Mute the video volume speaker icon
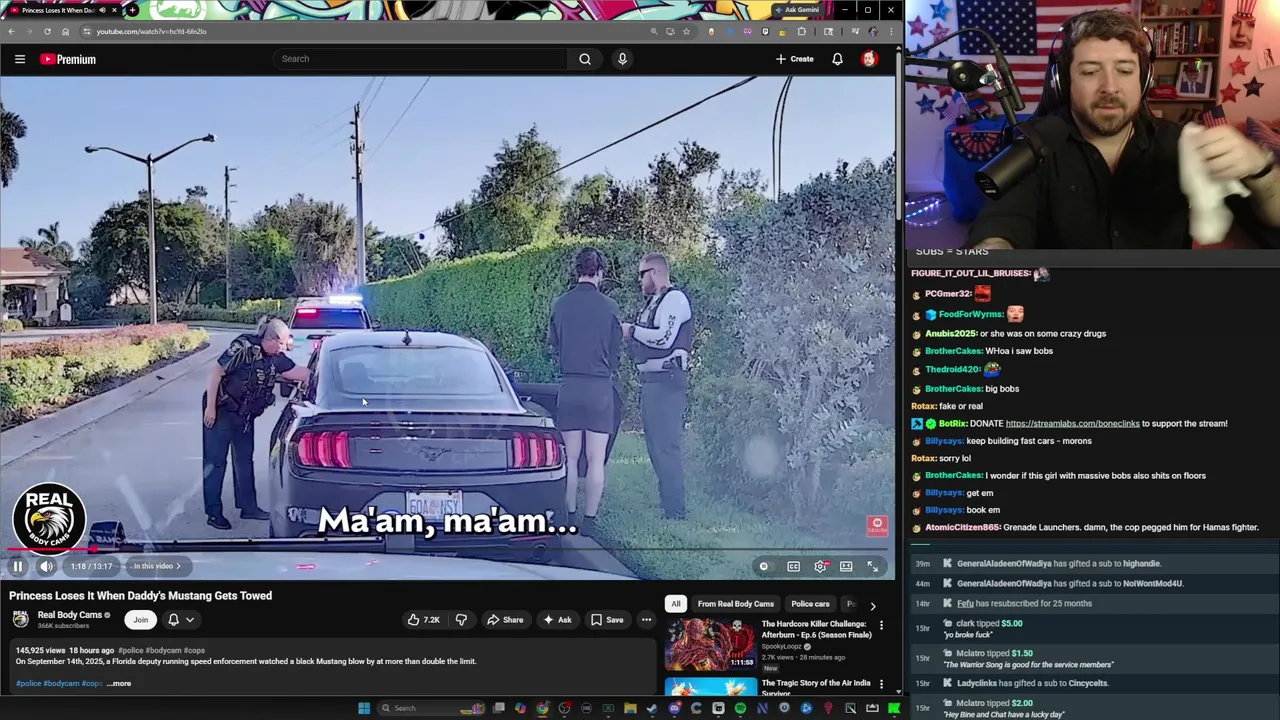This screenshot has height=720, width=1280. pos(46,566)
